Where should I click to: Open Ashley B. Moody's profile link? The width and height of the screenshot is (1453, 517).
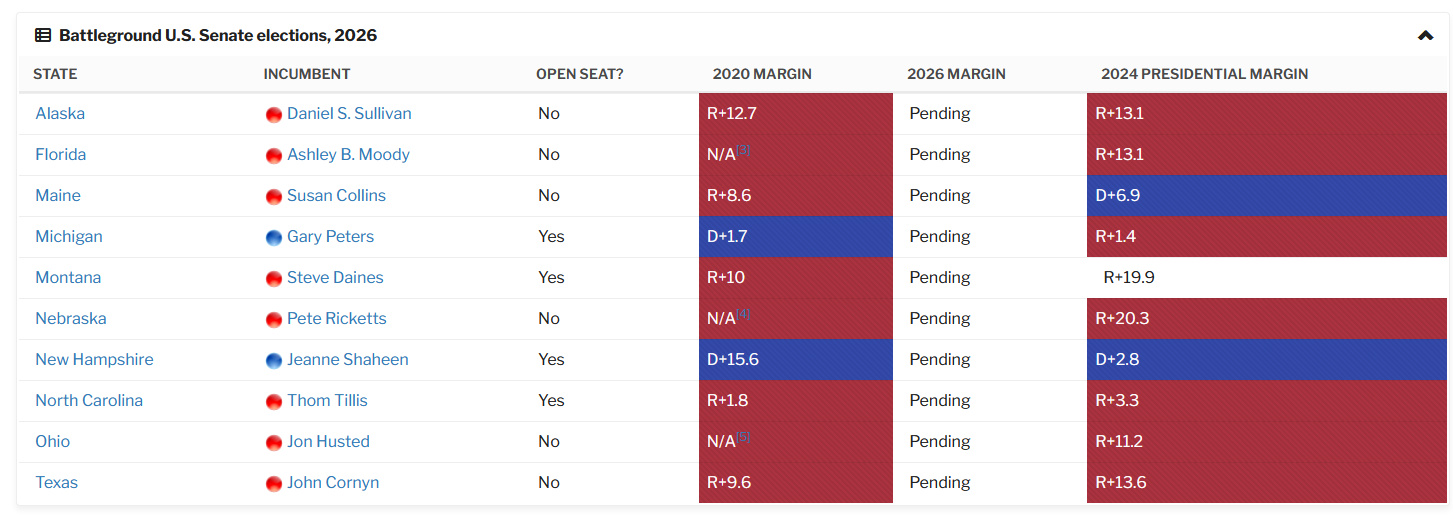pos(348,155)
